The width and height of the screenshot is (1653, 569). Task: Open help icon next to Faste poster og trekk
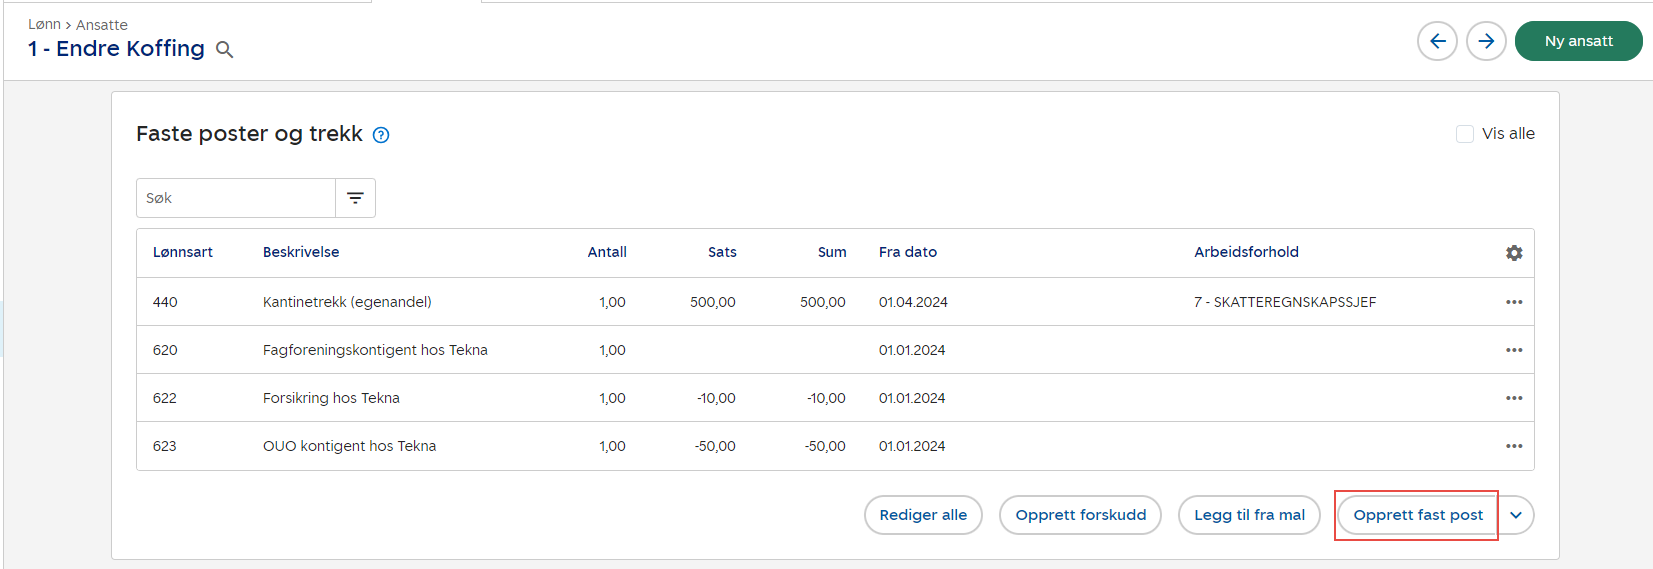click(x=381, y=135)
